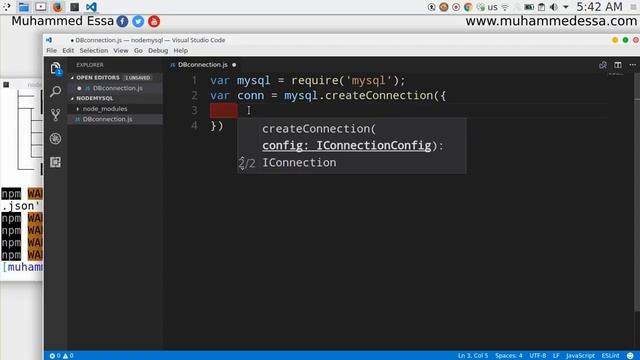Expand the node_modules folder

(105, 109)
